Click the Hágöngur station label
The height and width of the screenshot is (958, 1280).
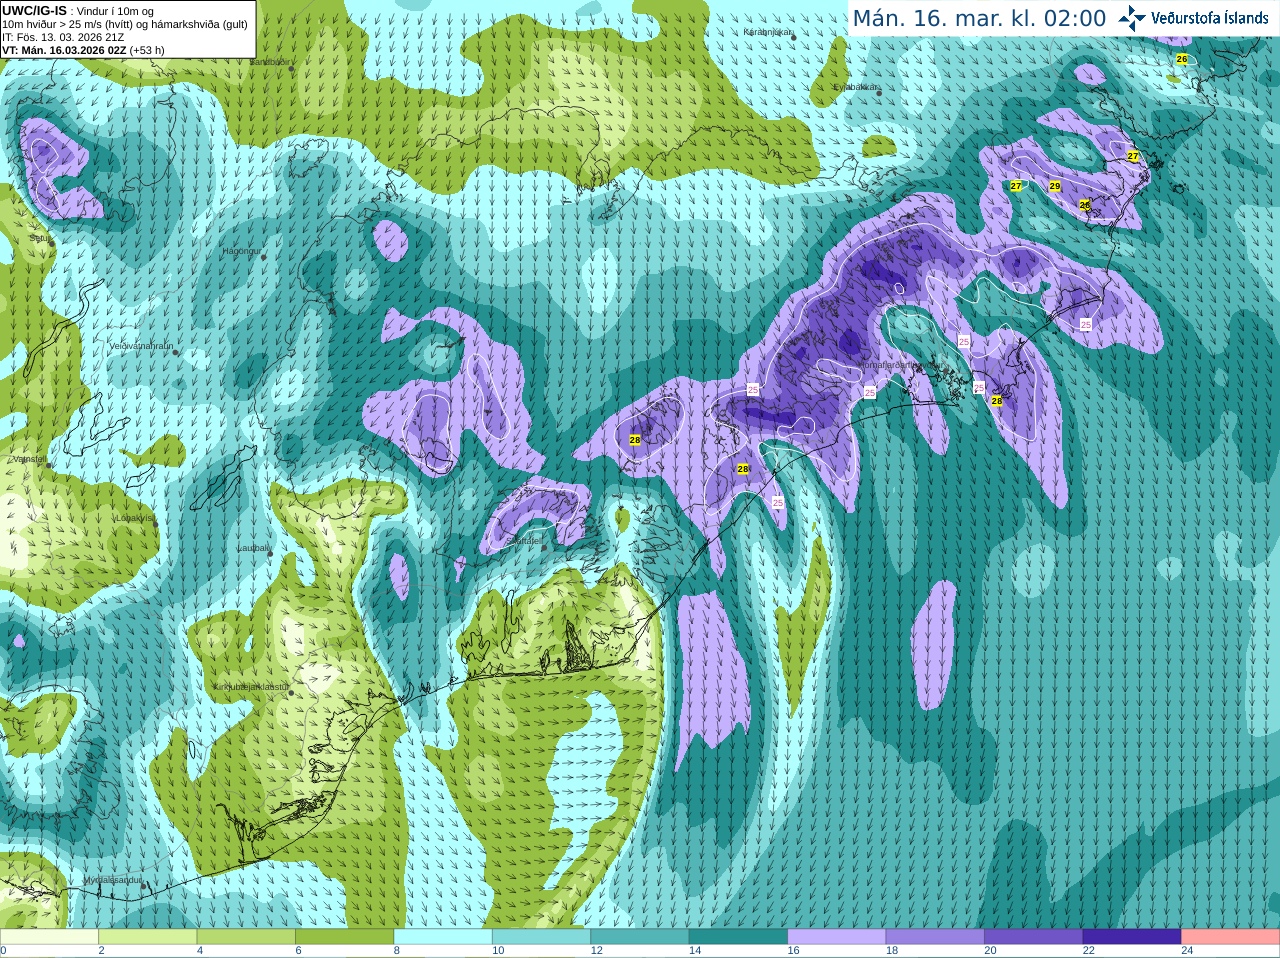tap(241, 251)
